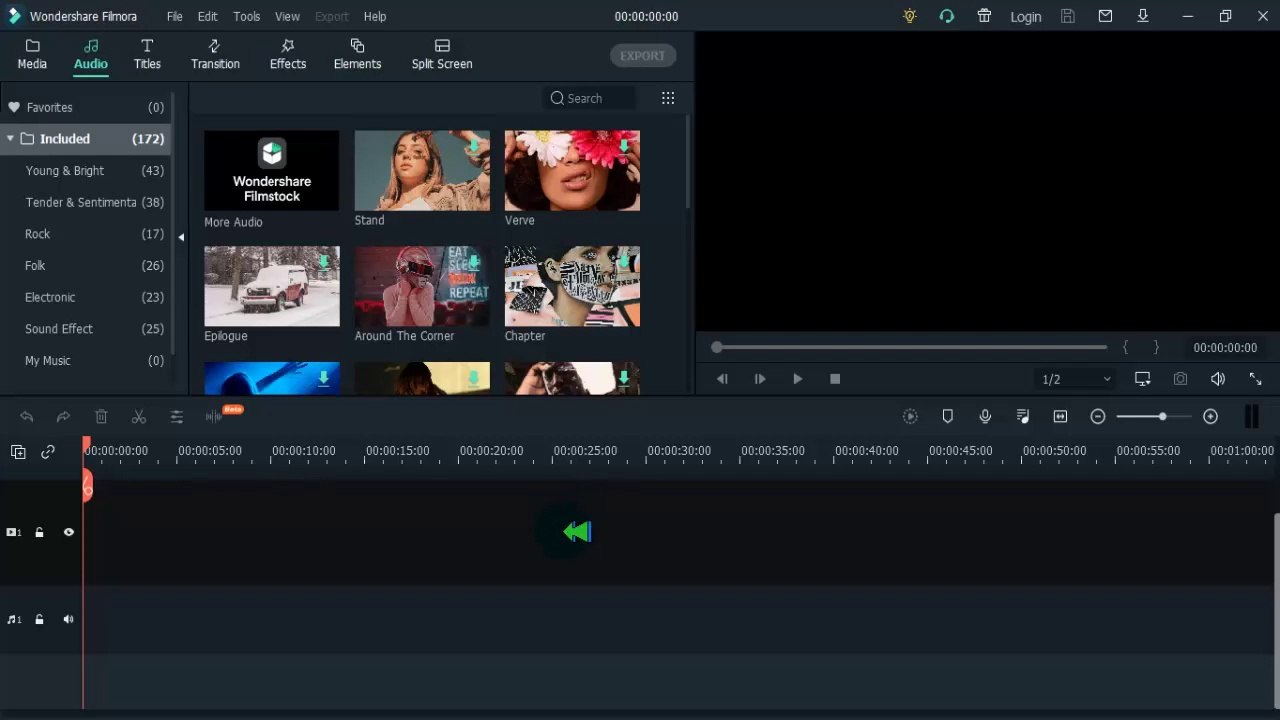The height and width of the screenshot is (720, 1280).
Task: Click the split scissors icon
Action: tap(139, 416)
